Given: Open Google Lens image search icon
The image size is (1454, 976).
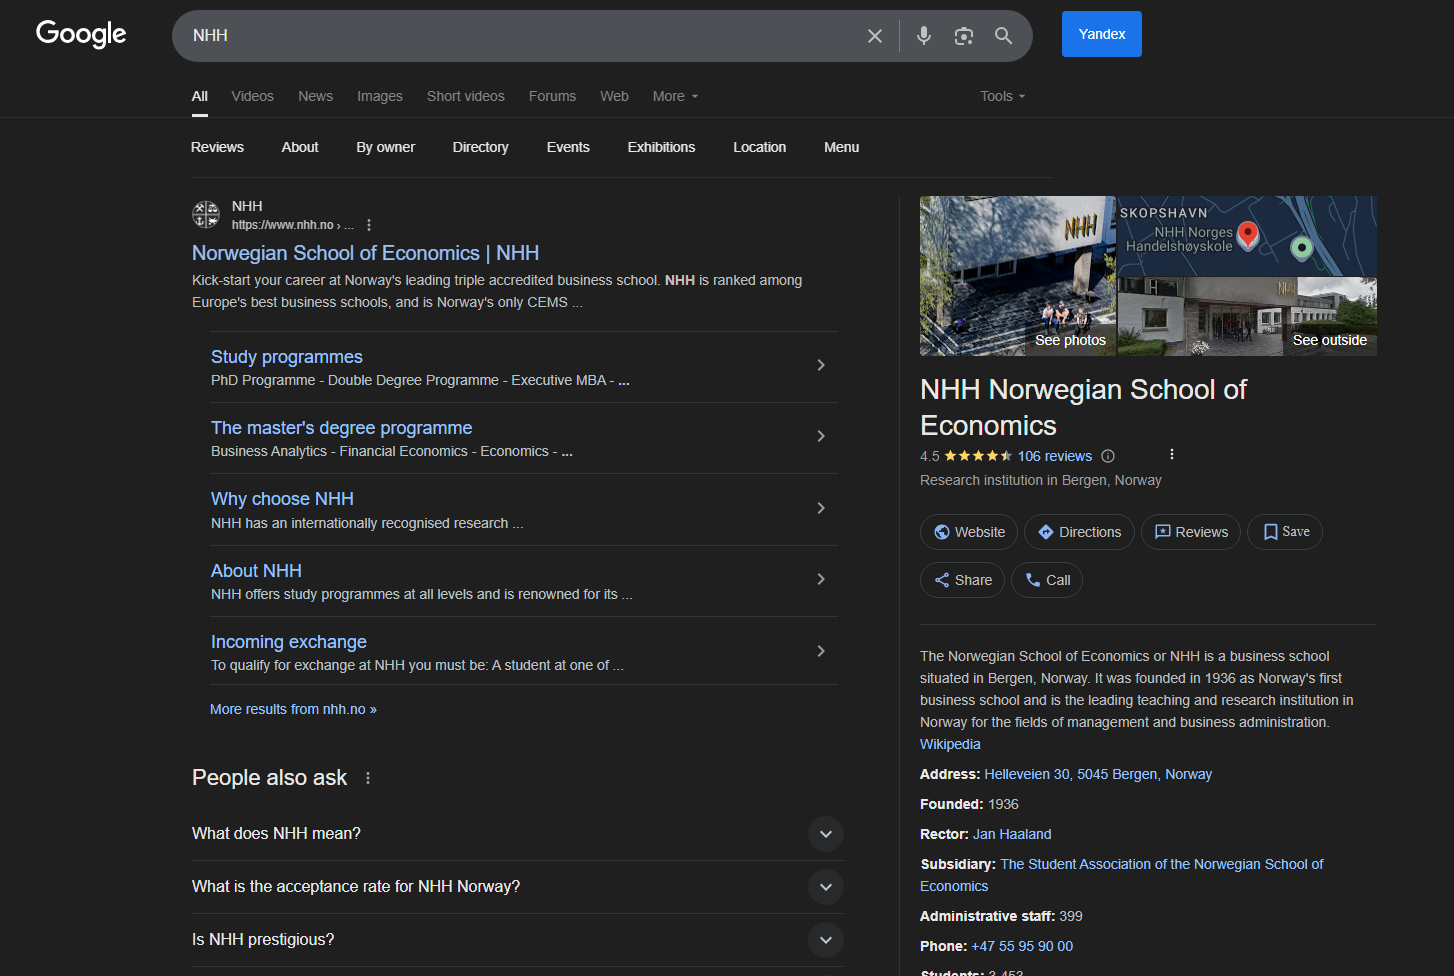Looking at the screenshot, I should pos(964,36).
